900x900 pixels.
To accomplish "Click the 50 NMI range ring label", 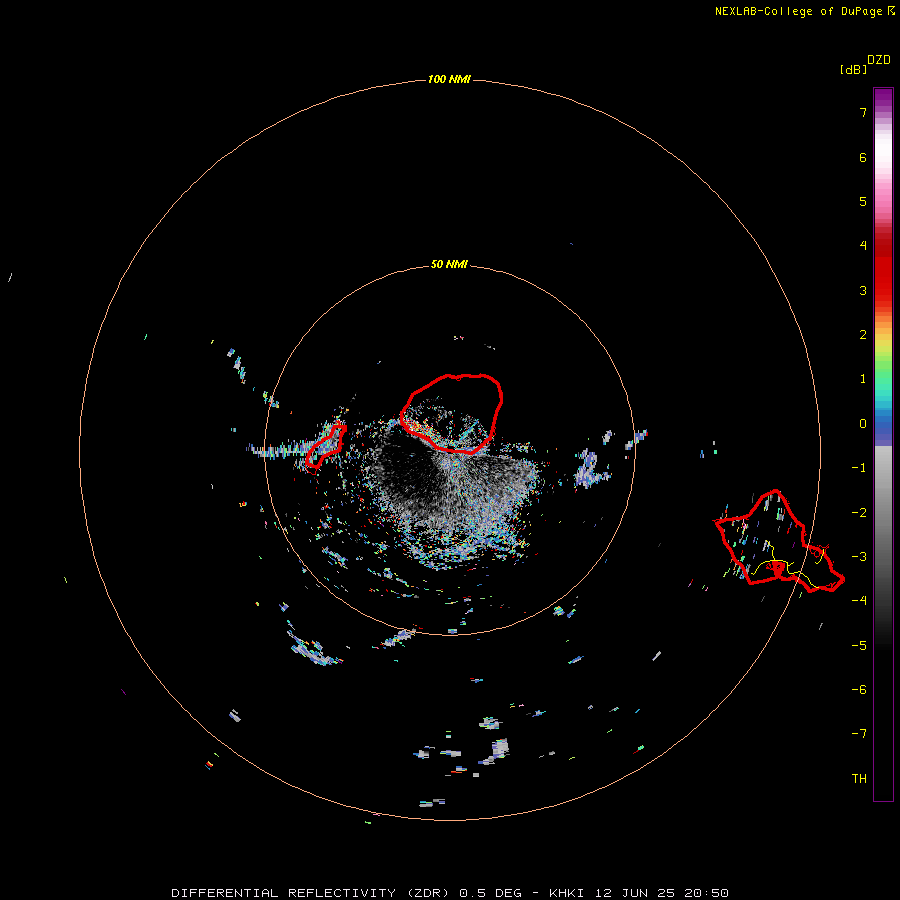I will [x=449, y=264].
